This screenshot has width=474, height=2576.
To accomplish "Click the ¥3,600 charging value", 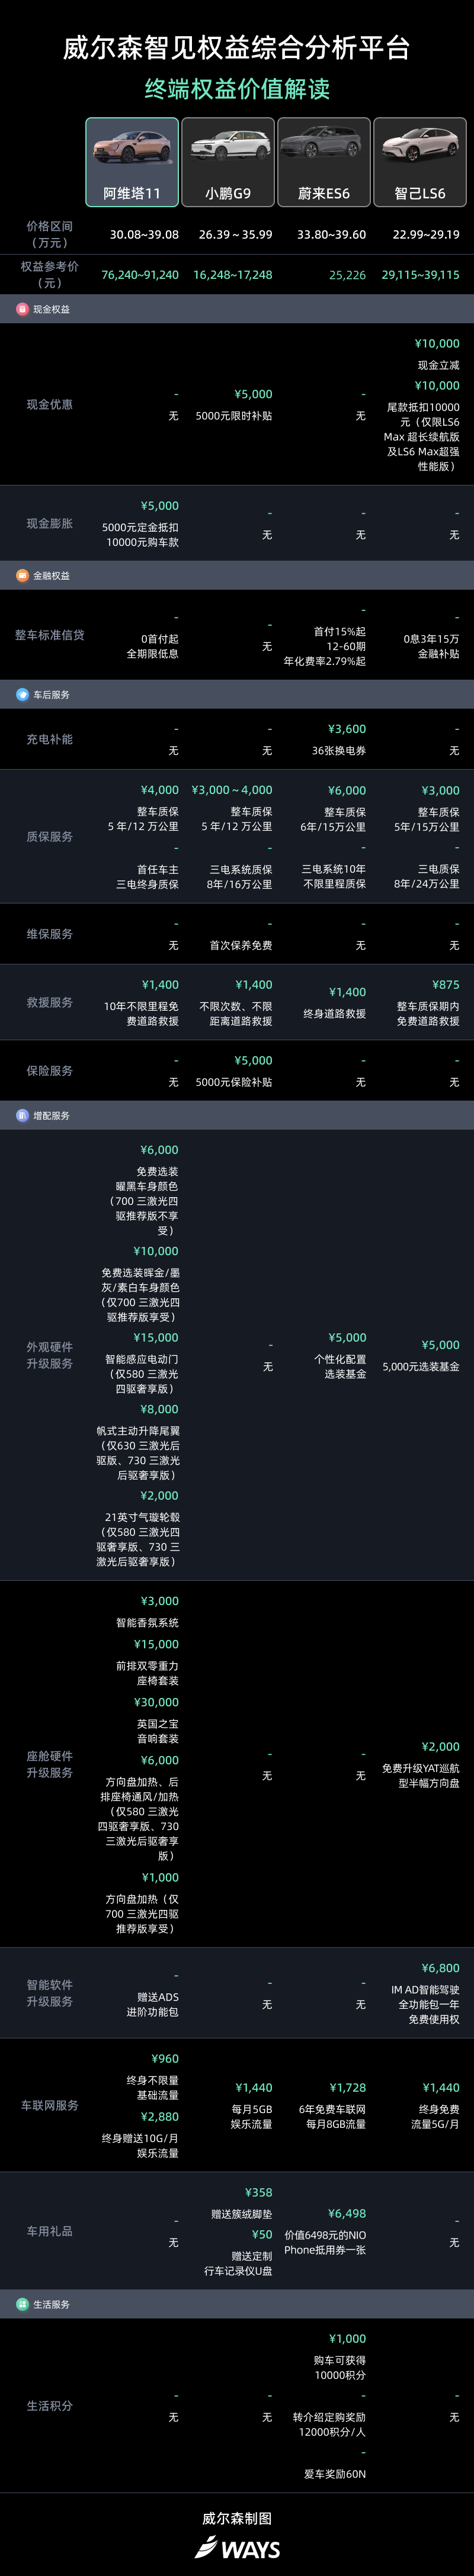I will click(347, 729).
